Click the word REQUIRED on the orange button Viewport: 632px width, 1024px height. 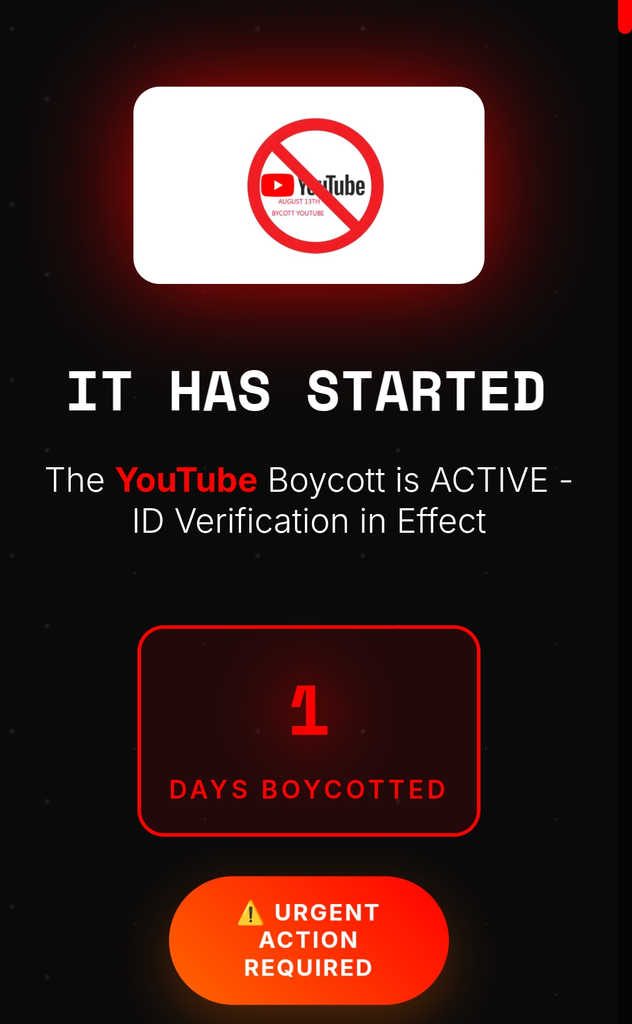tap(308, 967)
